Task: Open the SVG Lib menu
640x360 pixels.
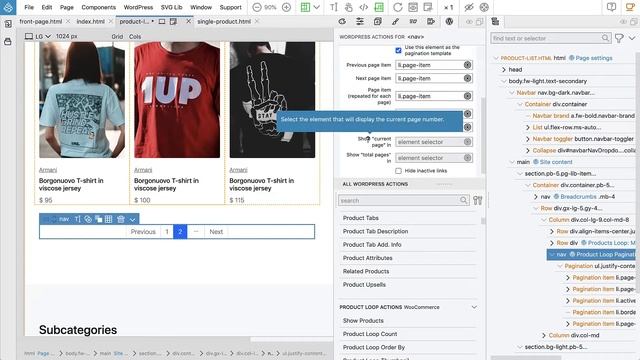Action: [x=171, y=7]
